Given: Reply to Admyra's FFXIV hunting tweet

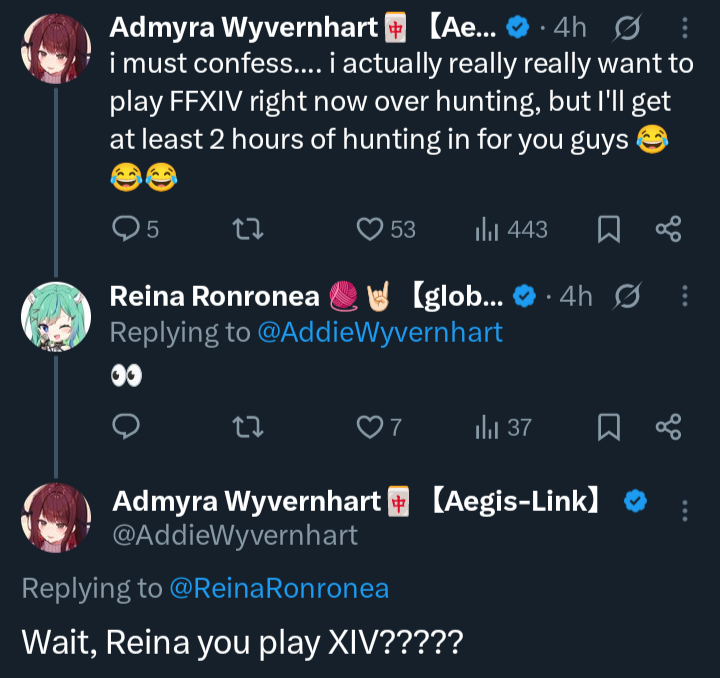Looking at the screenshot, I should point(126,229).
